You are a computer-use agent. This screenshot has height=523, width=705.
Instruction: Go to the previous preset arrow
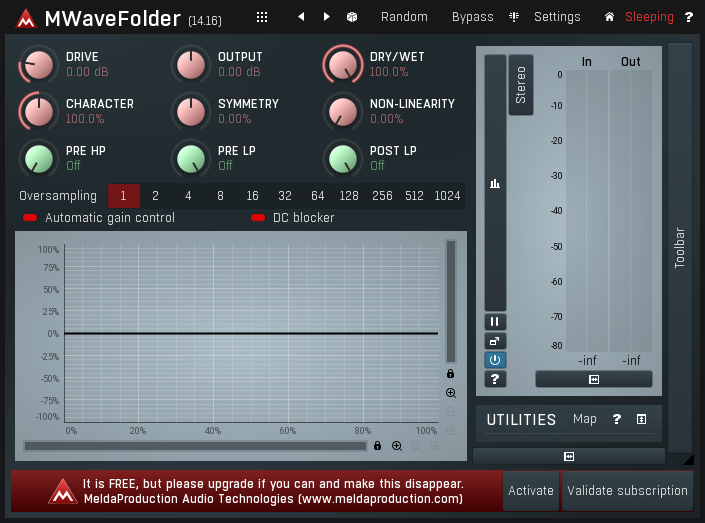[x=301, y=17]
